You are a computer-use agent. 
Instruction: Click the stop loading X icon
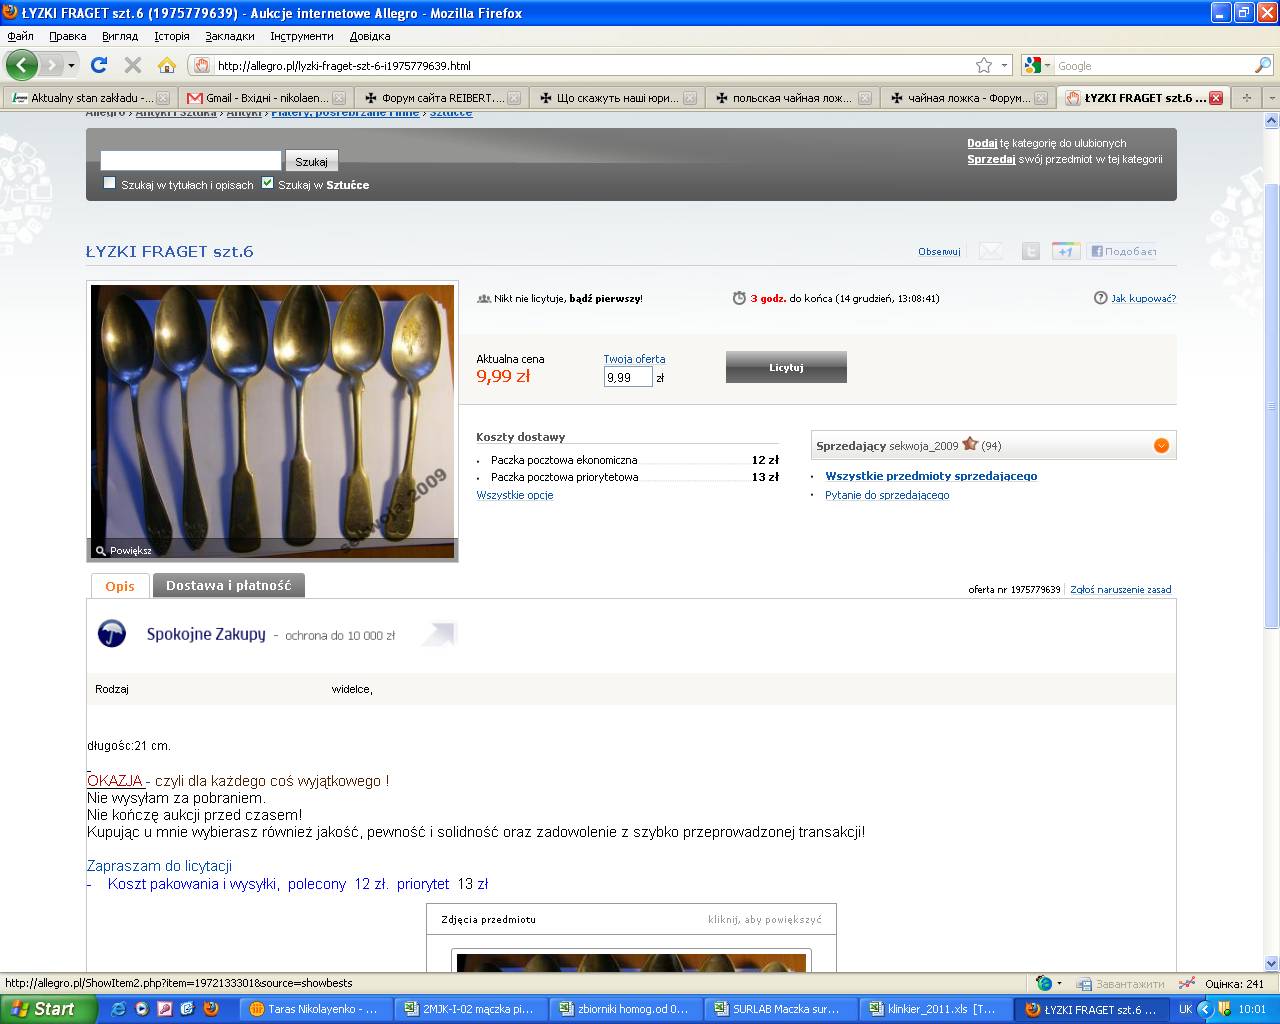point(132,65)
